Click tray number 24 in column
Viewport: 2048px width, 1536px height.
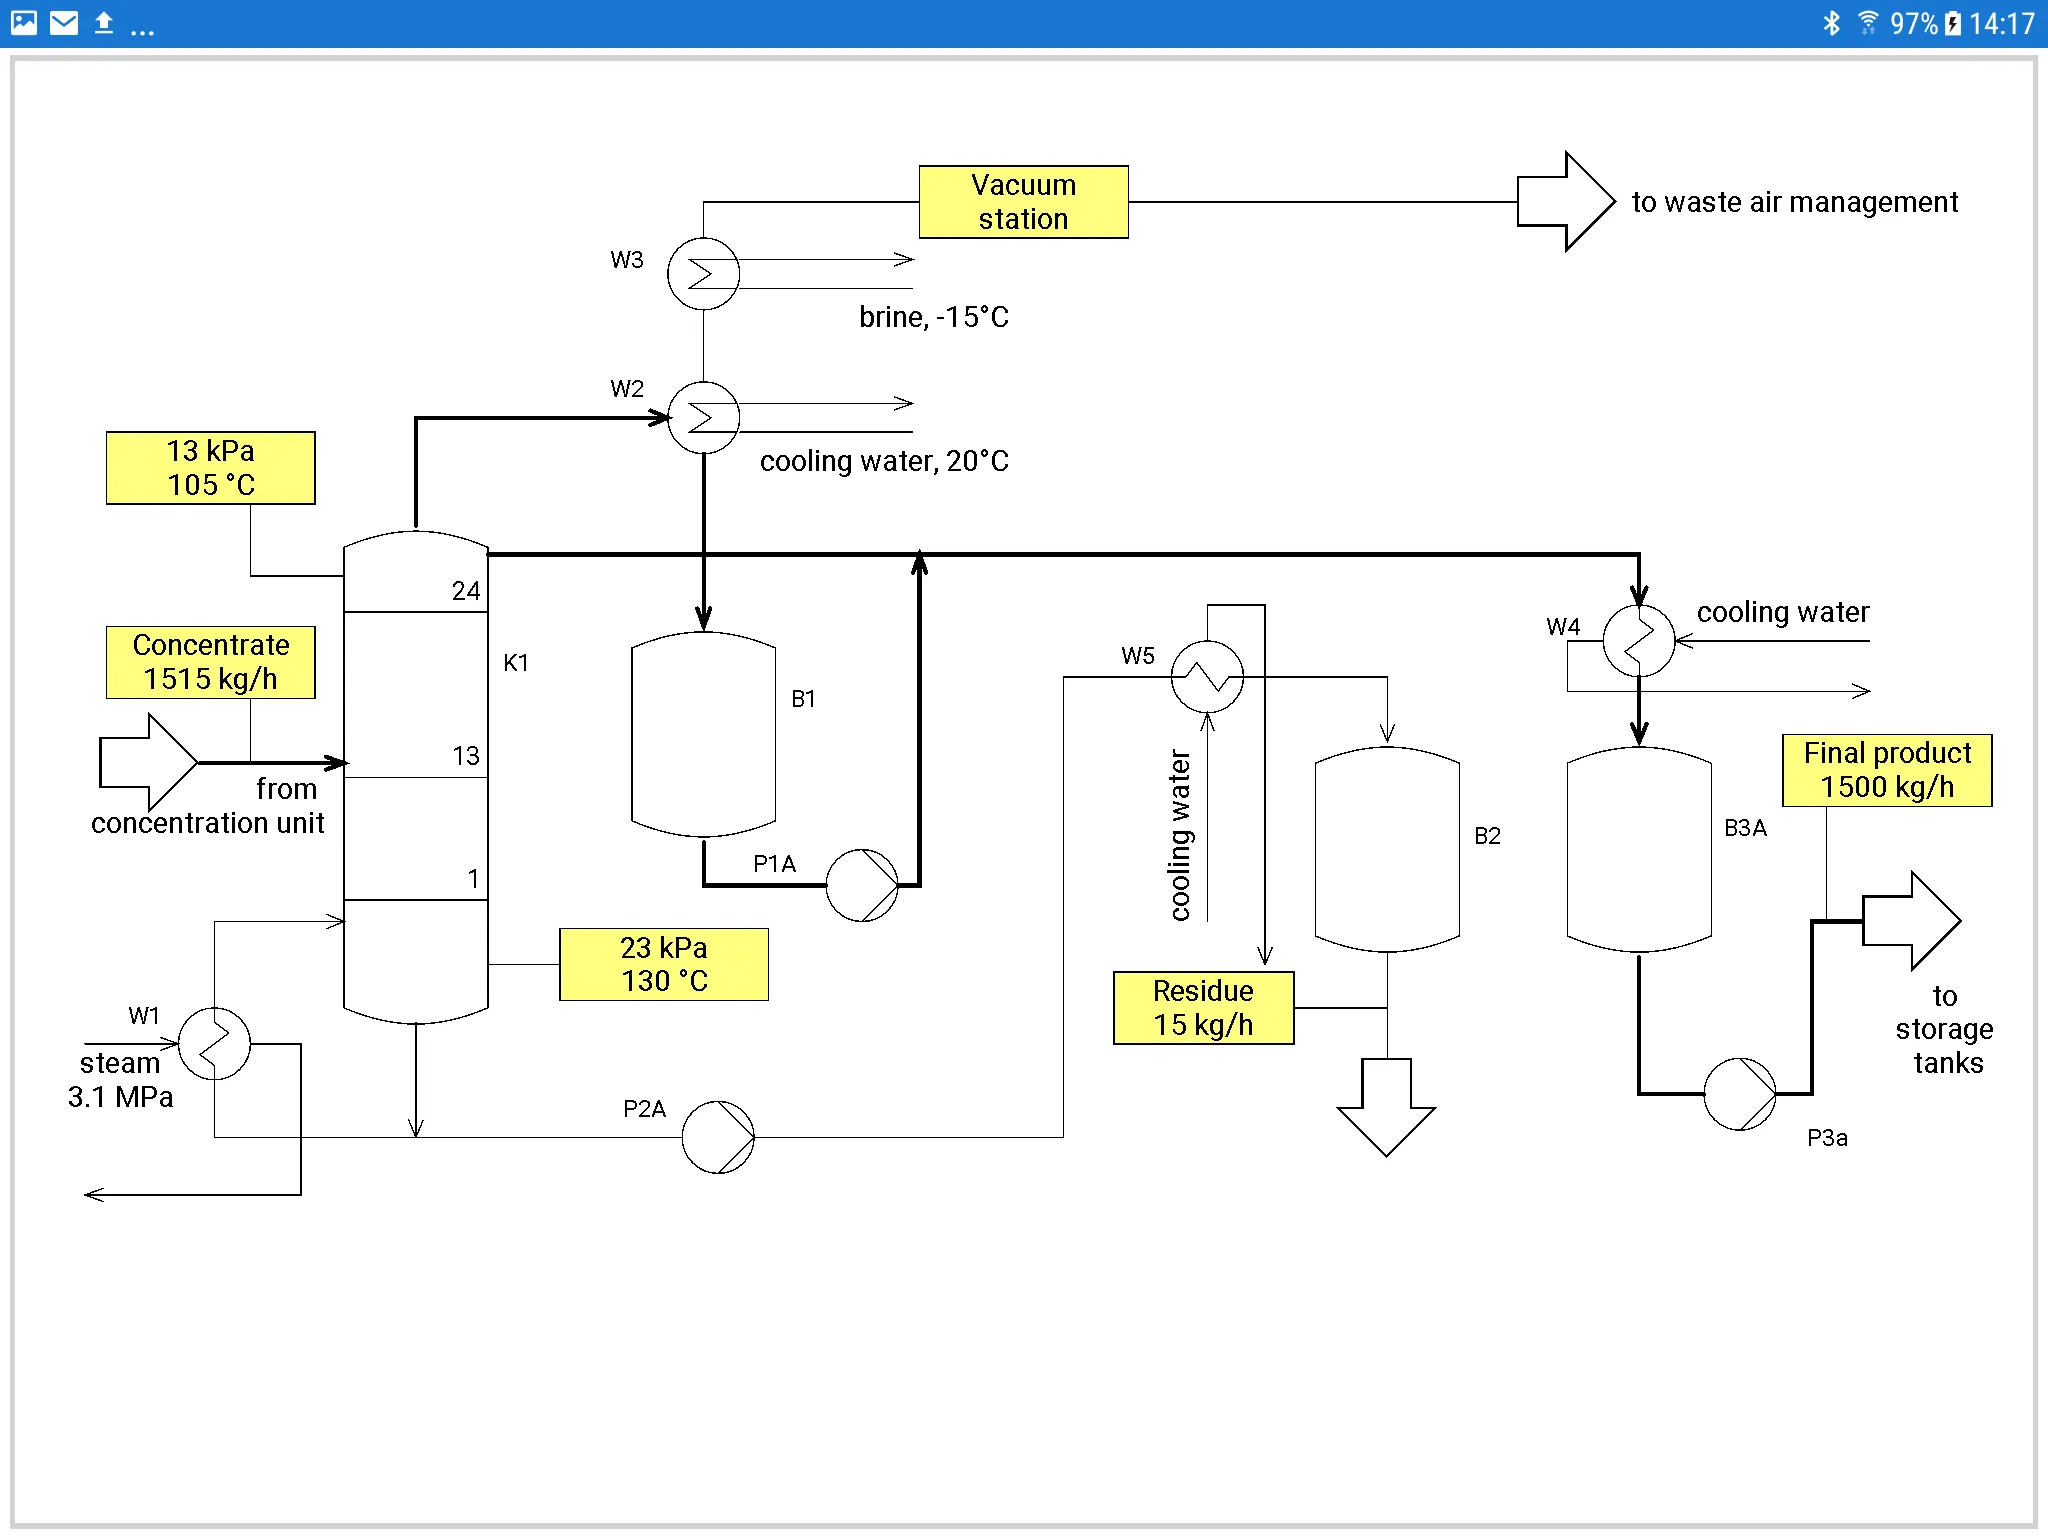tap(466, 591)
